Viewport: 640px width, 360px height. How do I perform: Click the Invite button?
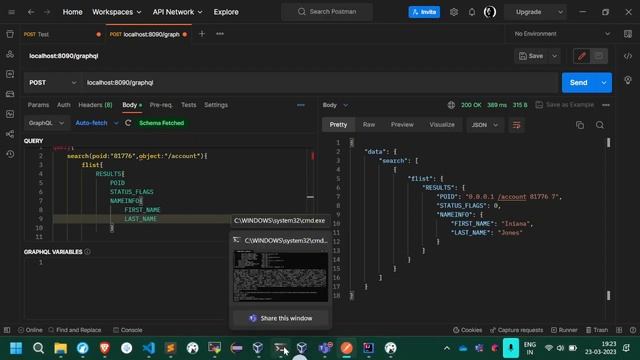424,12
